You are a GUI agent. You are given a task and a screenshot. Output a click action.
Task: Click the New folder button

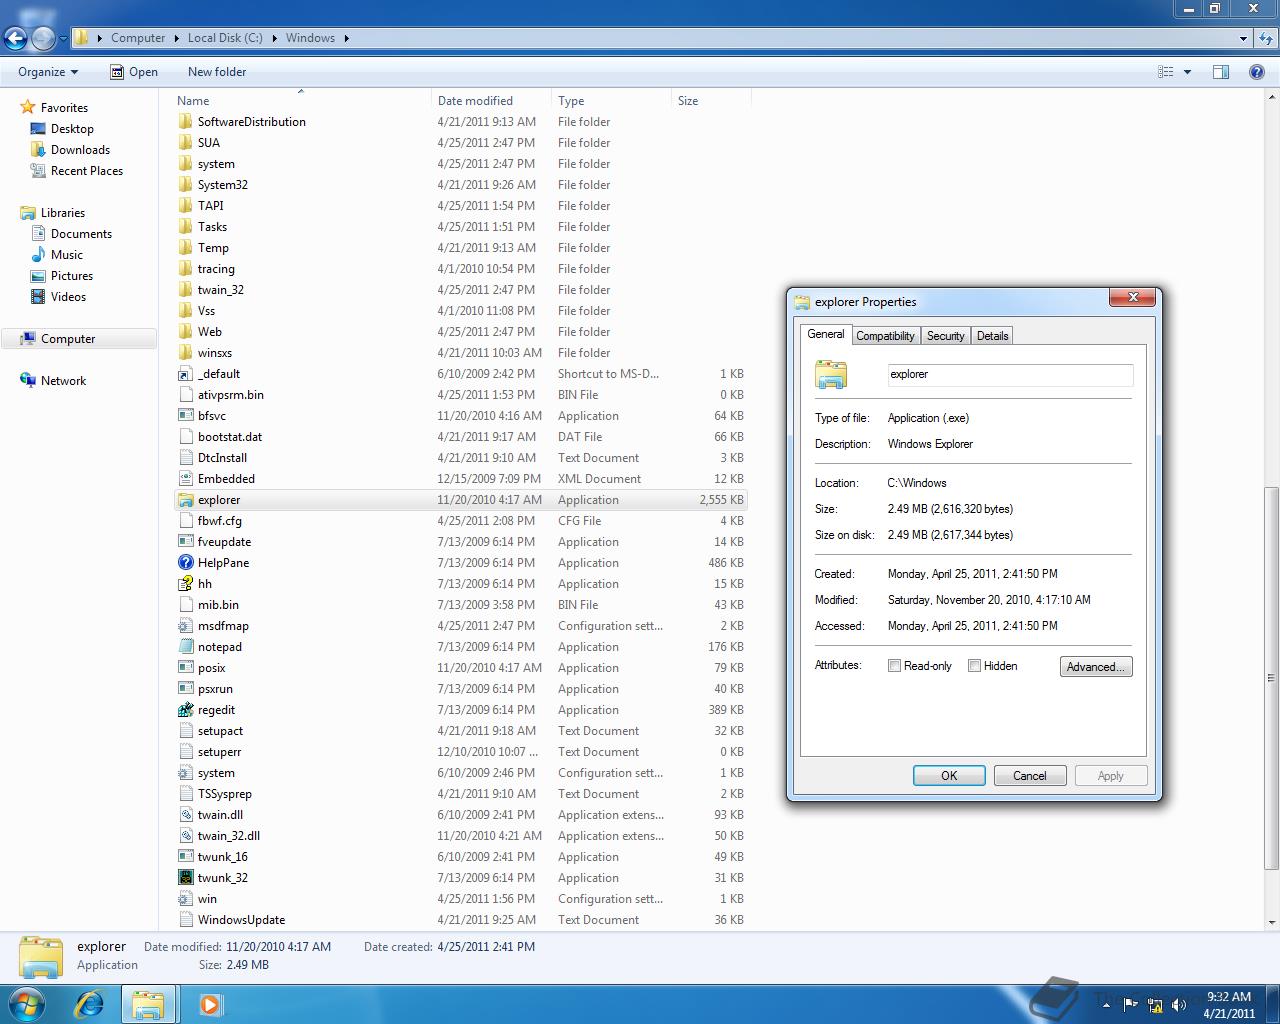217,72
